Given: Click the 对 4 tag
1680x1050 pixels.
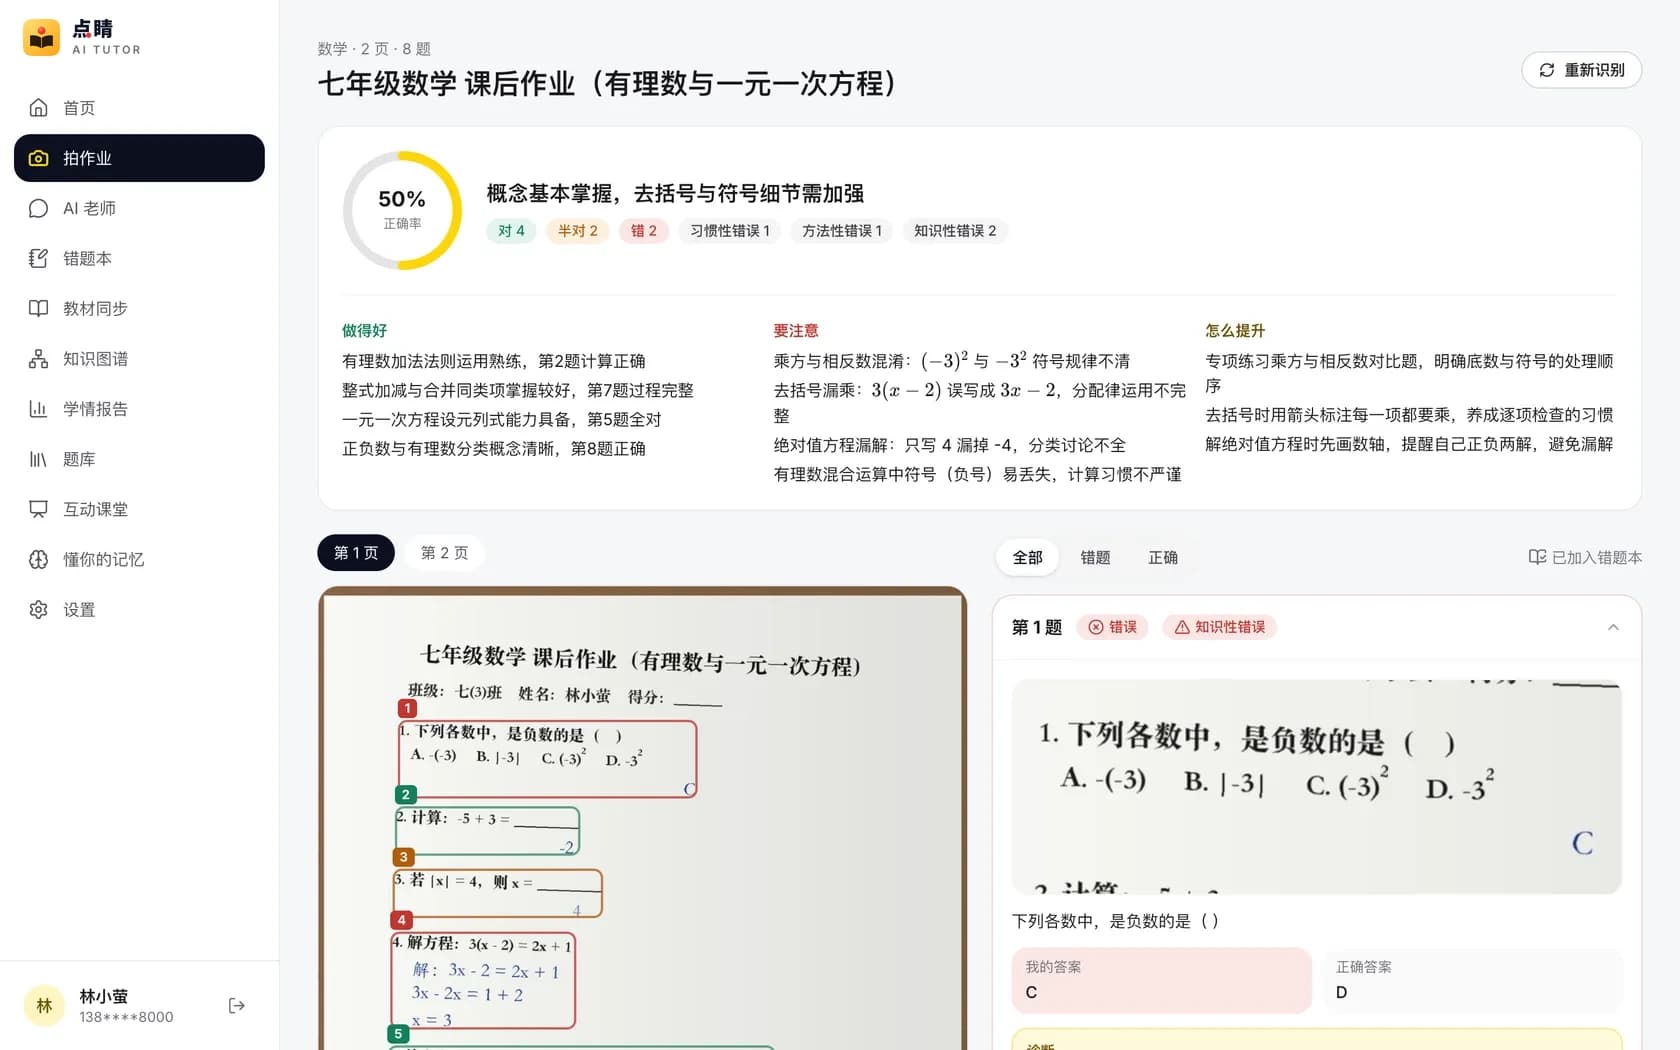Looking at the screenshot, I should pyautogui.click(x=511, y=231).
